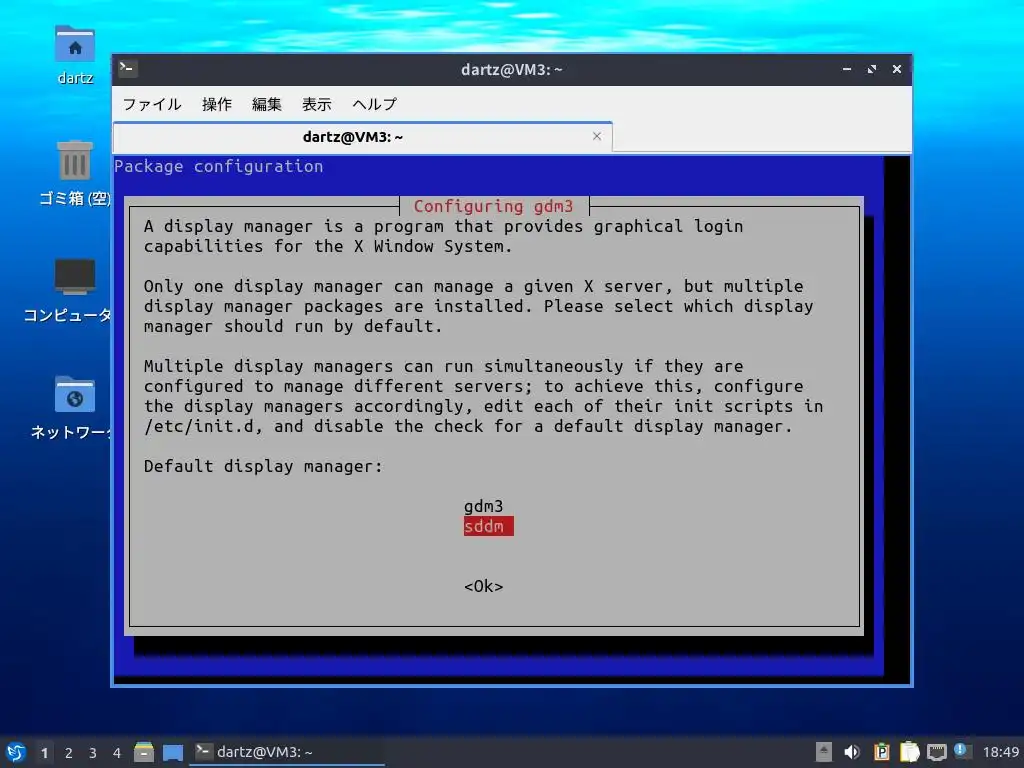Click the P package tray icon

pyautogui.click(x=882, y=752)
